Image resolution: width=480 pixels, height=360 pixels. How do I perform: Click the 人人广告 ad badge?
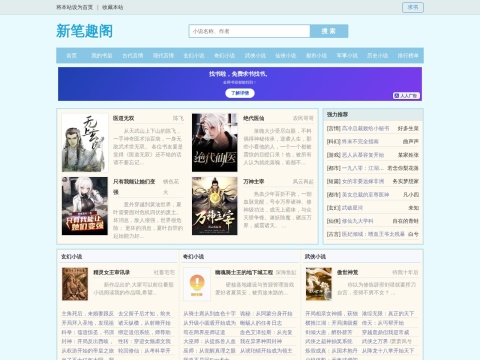[x=406, y=96]
